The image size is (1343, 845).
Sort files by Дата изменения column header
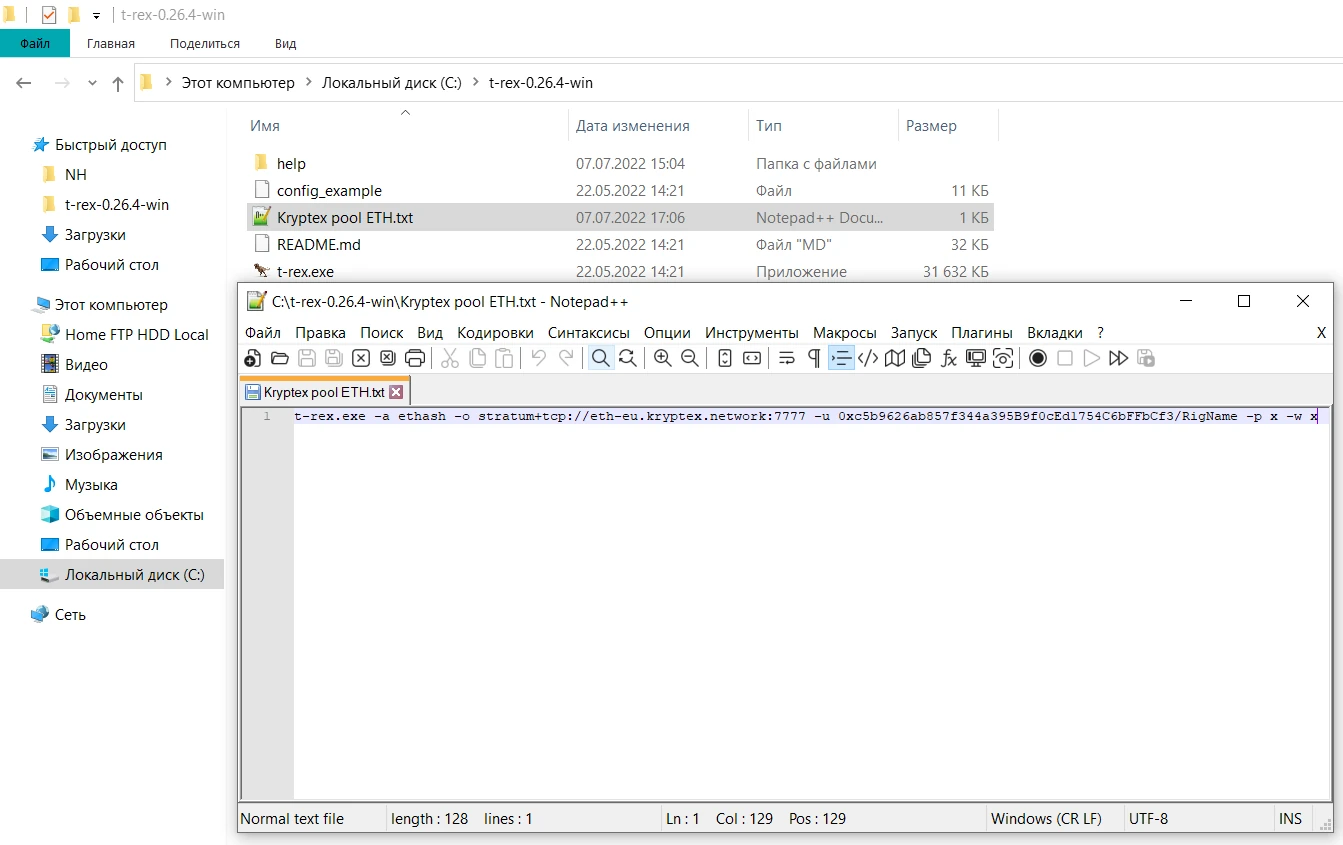click(x=632, y=126)
